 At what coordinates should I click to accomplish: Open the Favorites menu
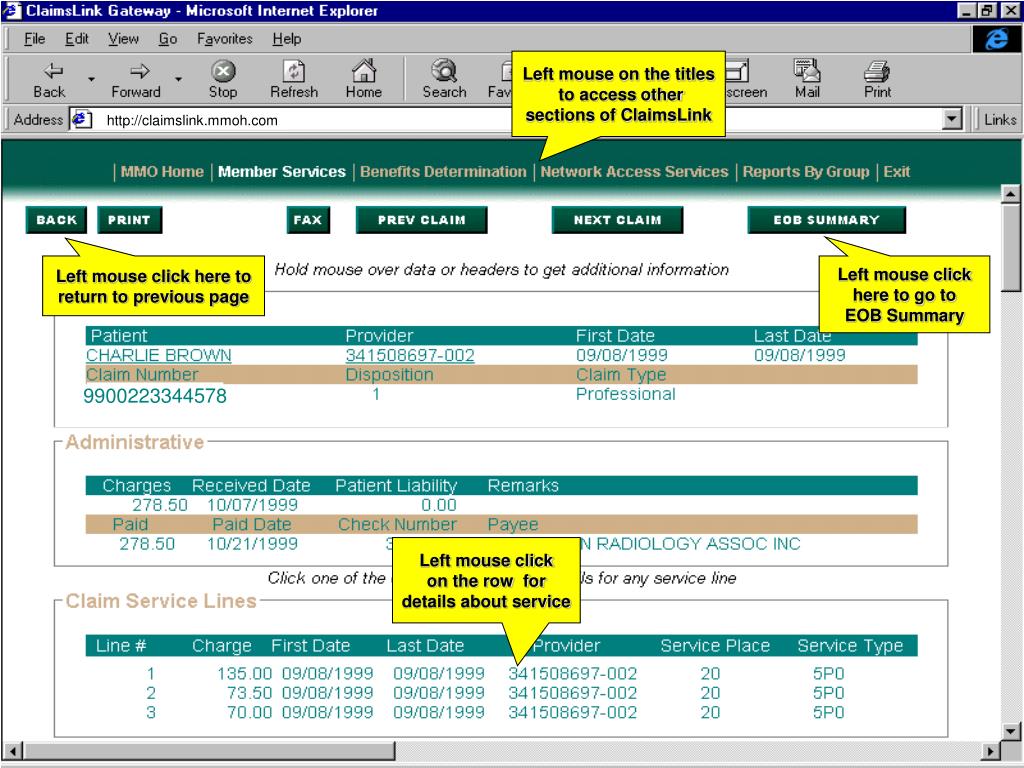[225, 39]
